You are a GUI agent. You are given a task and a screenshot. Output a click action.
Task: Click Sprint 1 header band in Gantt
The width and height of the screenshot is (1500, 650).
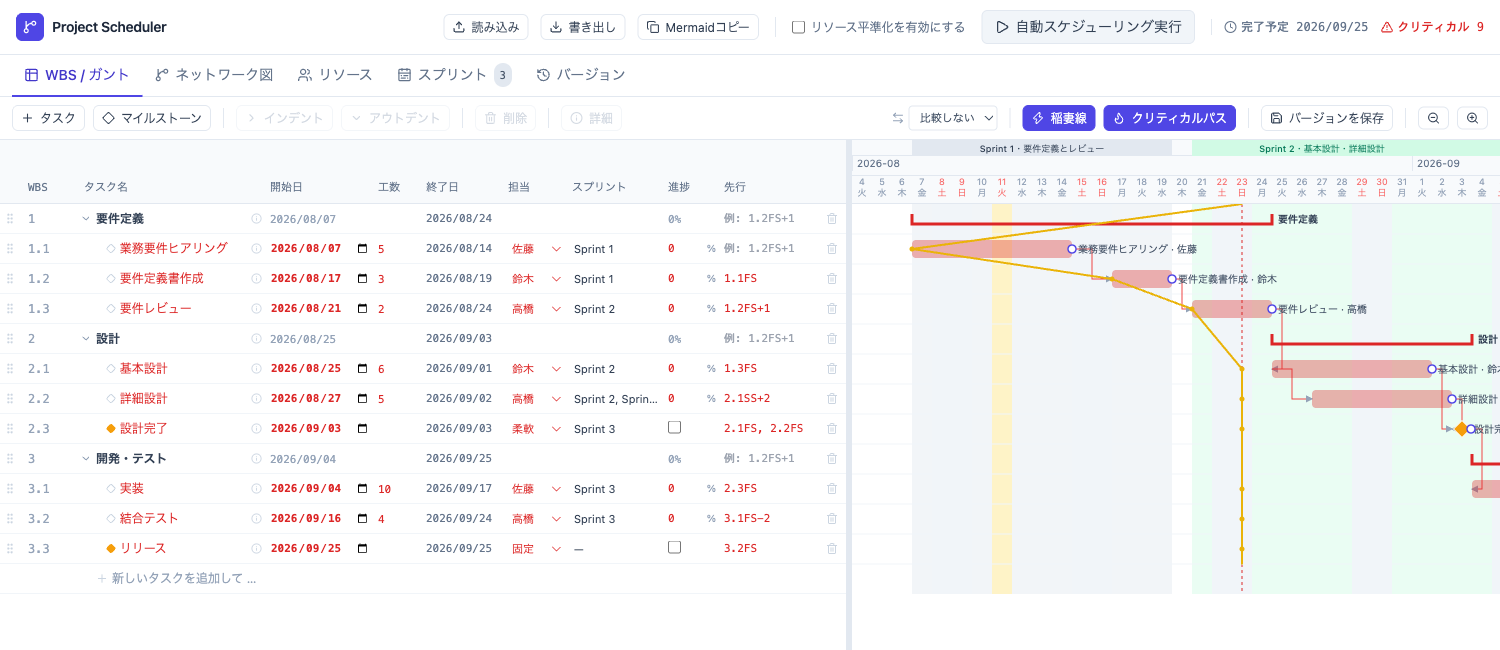click(1041, 148)
